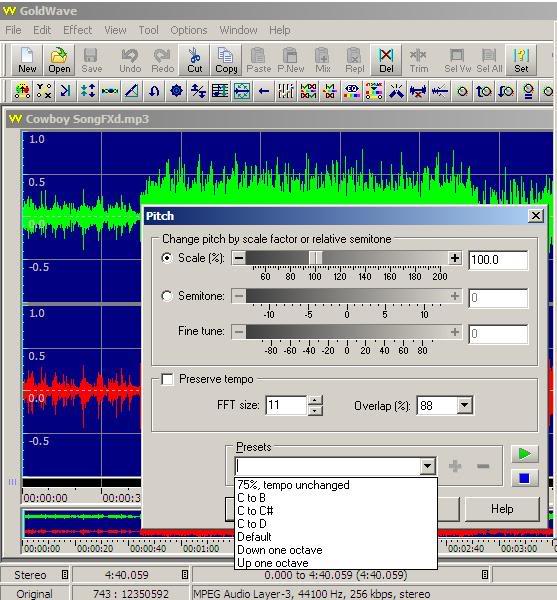Image resolution: width=557 pixels, height=600 pixels.
Task: Click the Paste toolbar icon
Action: point(259,60)
